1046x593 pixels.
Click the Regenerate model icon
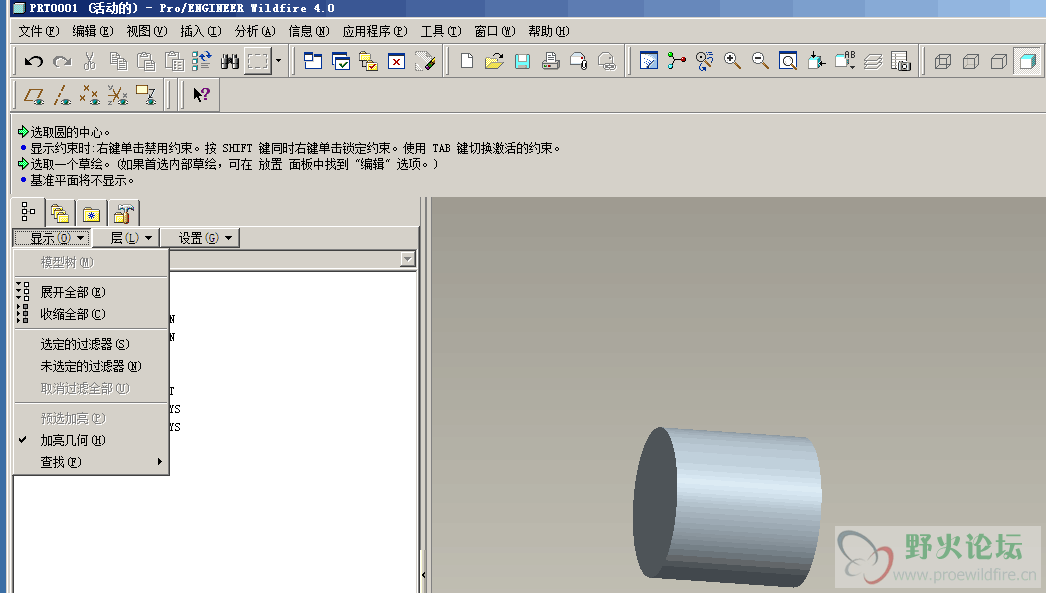pos(201,62)
